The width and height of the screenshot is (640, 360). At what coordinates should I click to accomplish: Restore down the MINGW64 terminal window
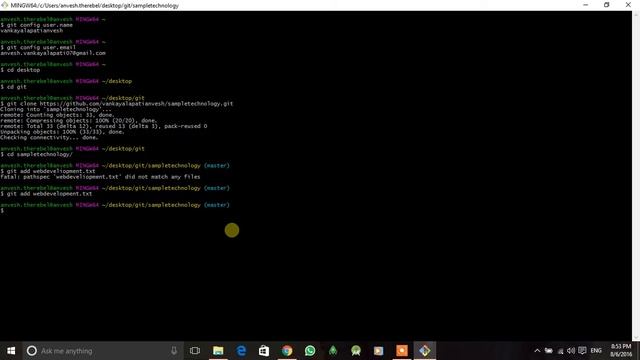(x=607, y=5)
